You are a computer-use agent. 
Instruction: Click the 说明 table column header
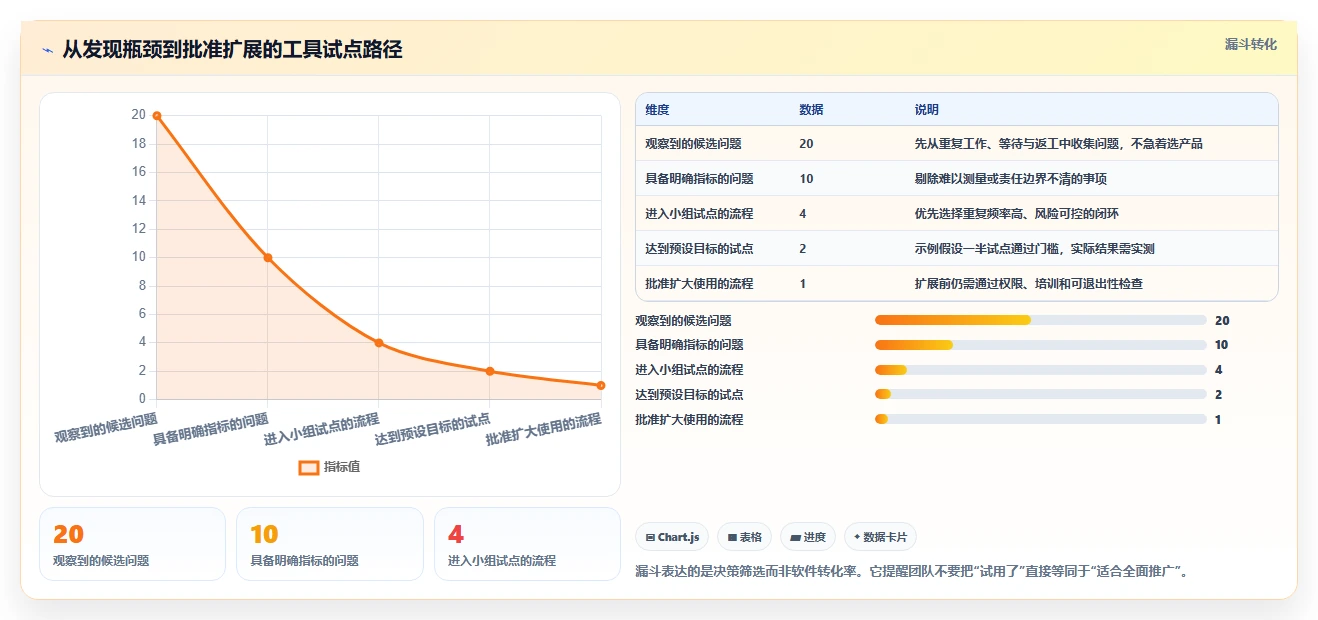click(926, 110)
